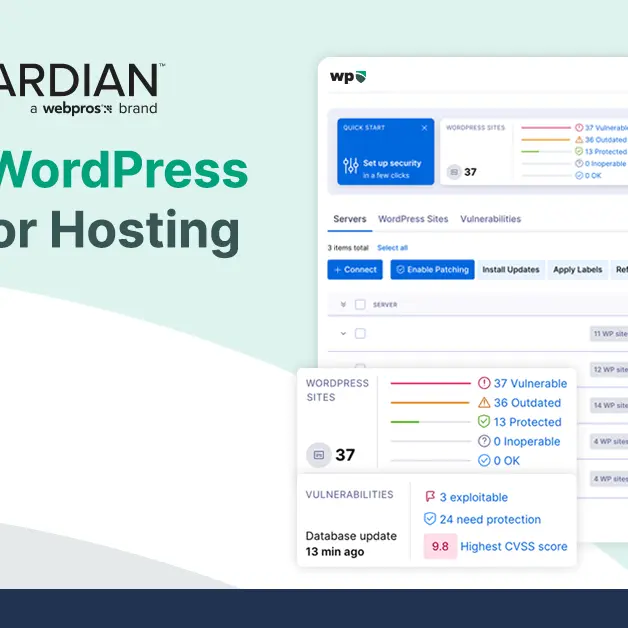Tick the first server row checkbox

[360, 333]
